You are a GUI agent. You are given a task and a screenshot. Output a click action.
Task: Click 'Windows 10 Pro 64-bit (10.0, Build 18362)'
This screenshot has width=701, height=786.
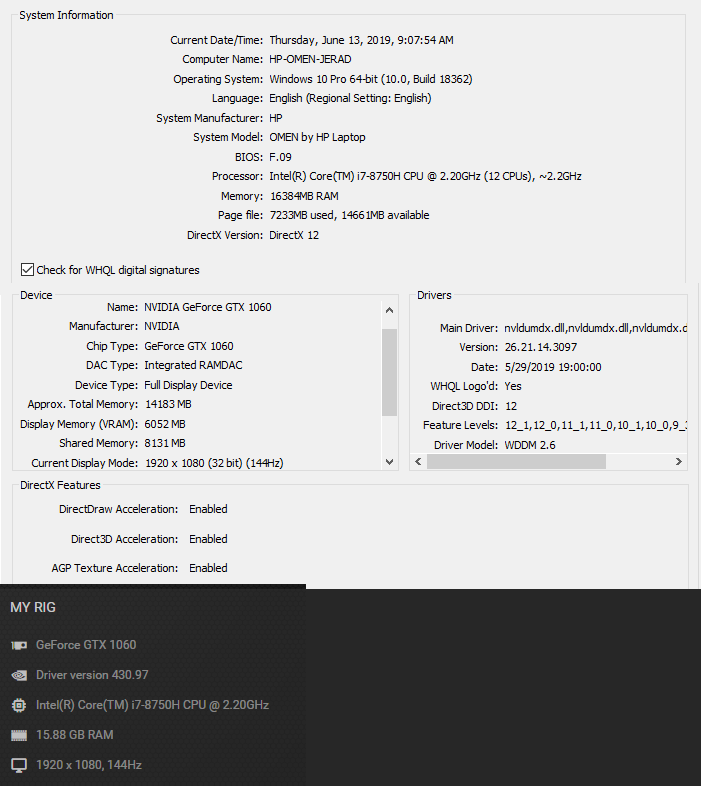click(x=371, y=79)
